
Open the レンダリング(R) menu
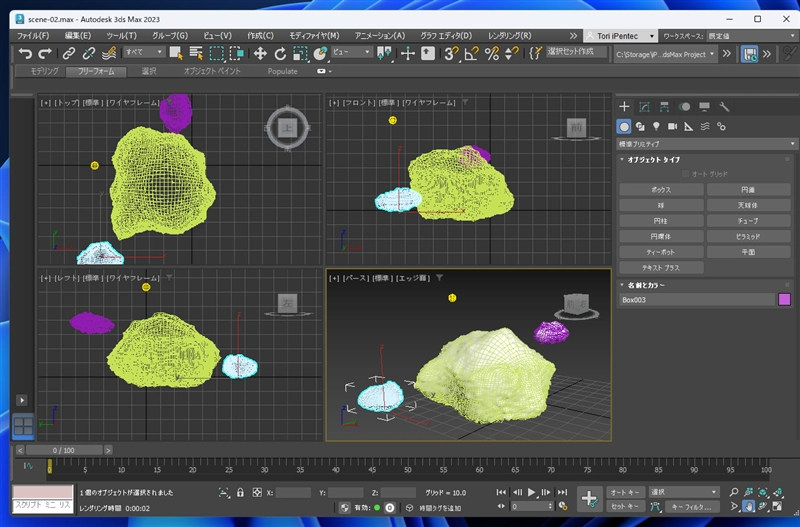tap(509, 36)
